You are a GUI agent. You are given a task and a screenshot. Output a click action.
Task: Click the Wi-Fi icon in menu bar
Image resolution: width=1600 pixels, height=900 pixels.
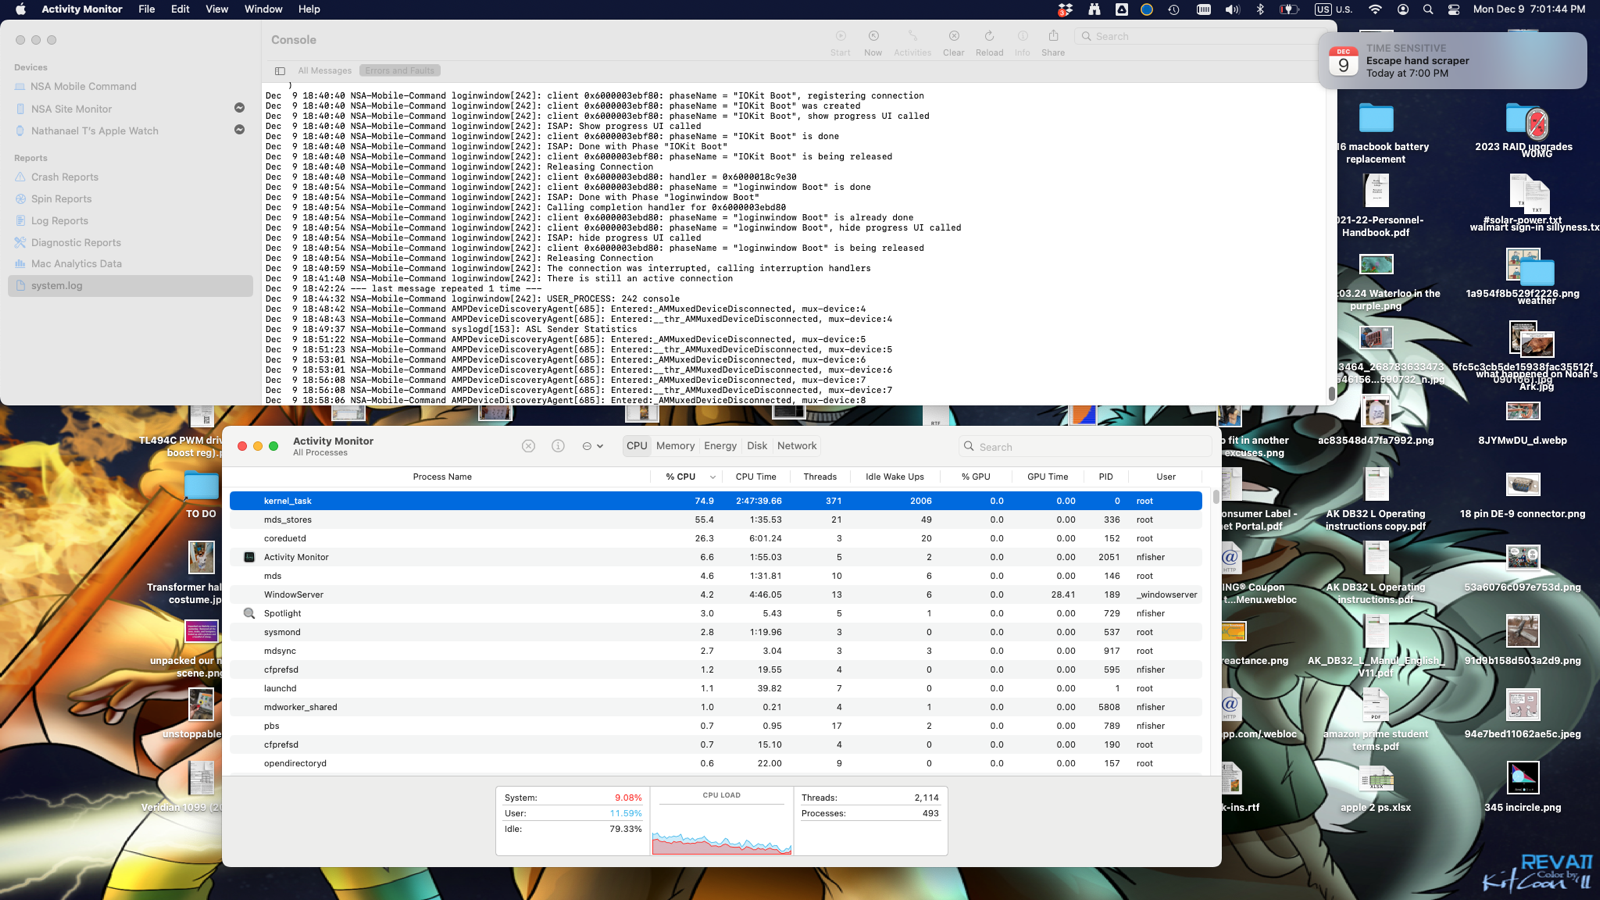pos(1375,9)
